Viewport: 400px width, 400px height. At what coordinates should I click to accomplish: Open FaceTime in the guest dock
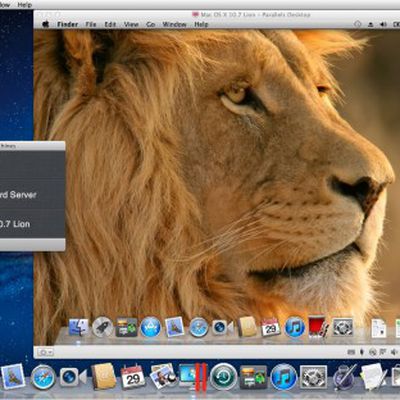coord(223,327)
